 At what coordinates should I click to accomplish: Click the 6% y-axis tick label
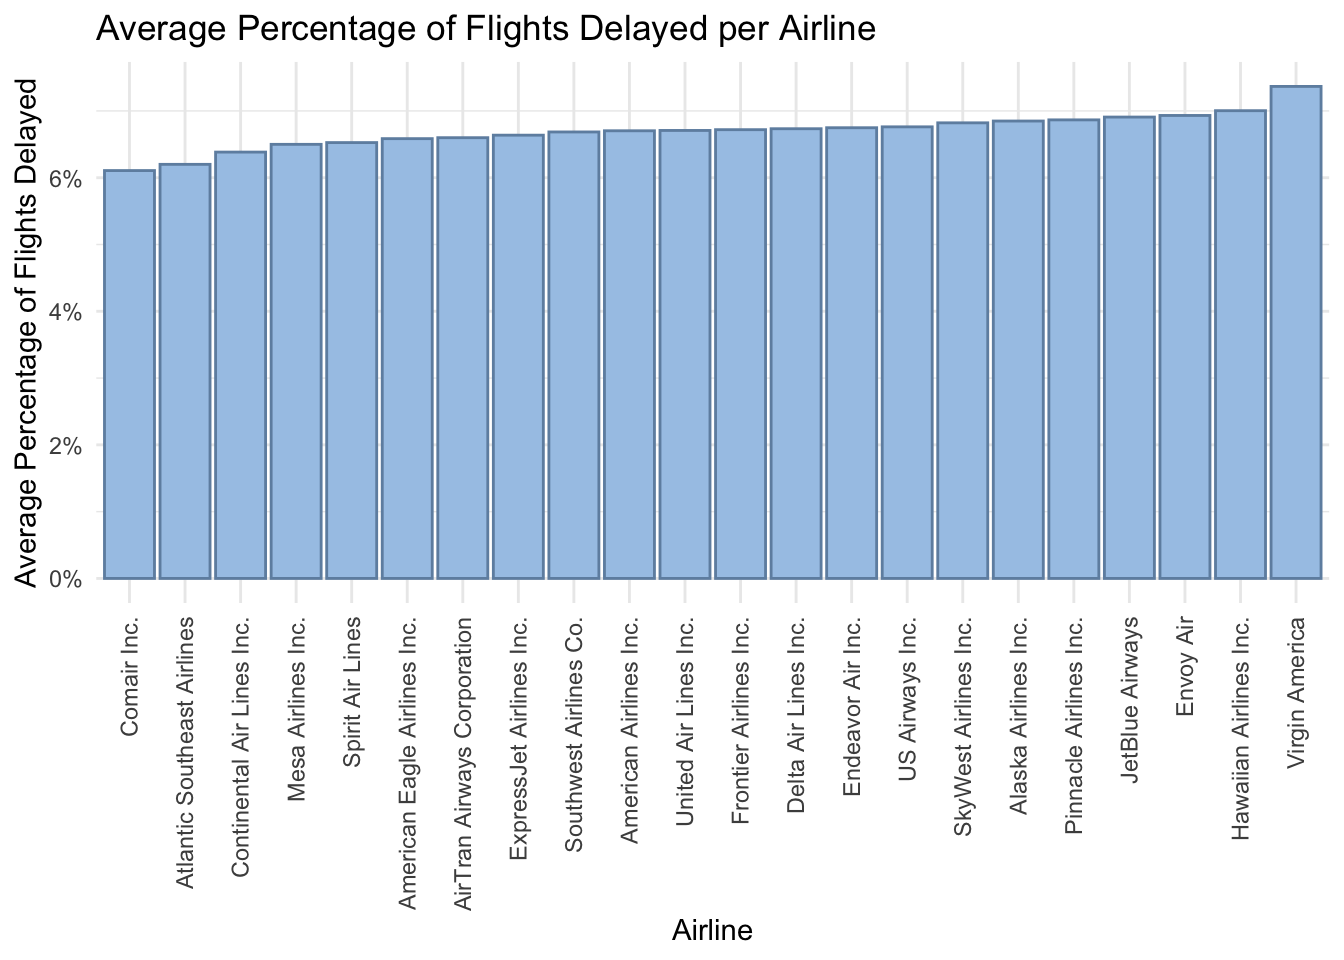tap(66, 179)
